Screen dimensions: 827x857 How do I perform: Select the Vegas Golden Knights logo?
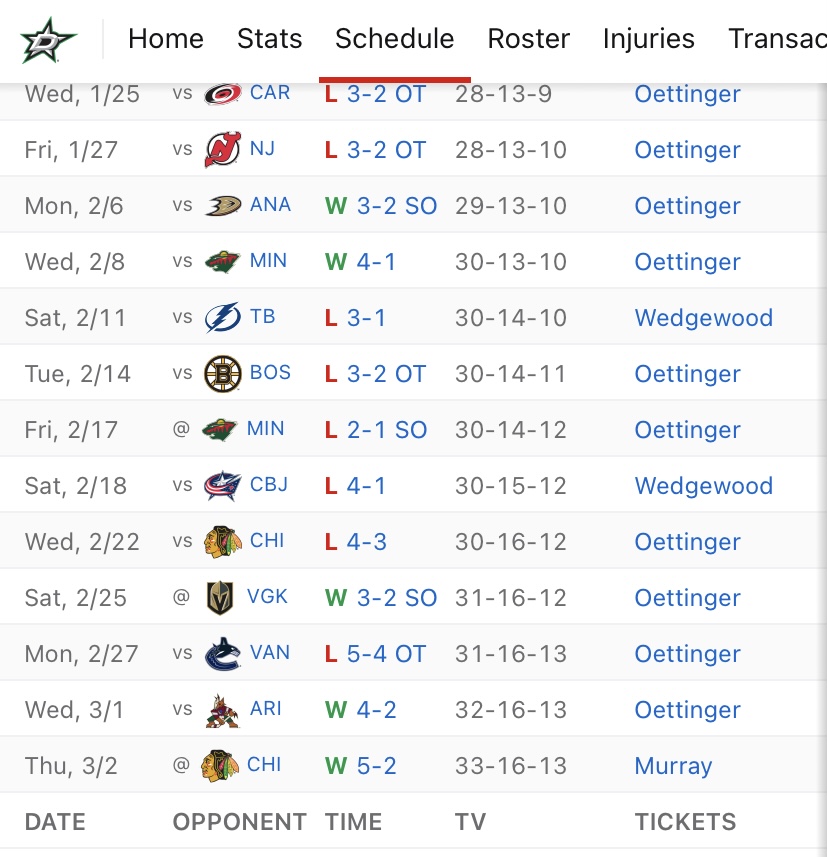(x=220, y=598)
